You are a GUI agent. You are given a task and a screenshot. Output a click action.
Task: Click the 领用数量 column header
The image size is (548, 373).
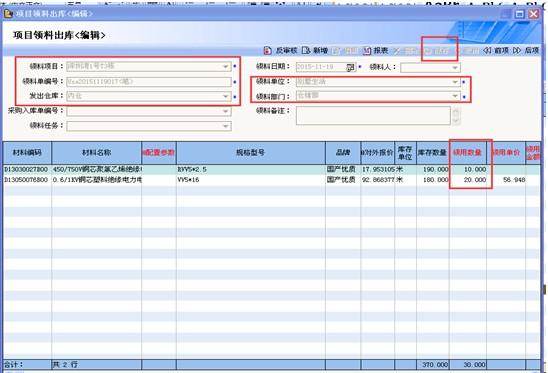coord(468,153)
